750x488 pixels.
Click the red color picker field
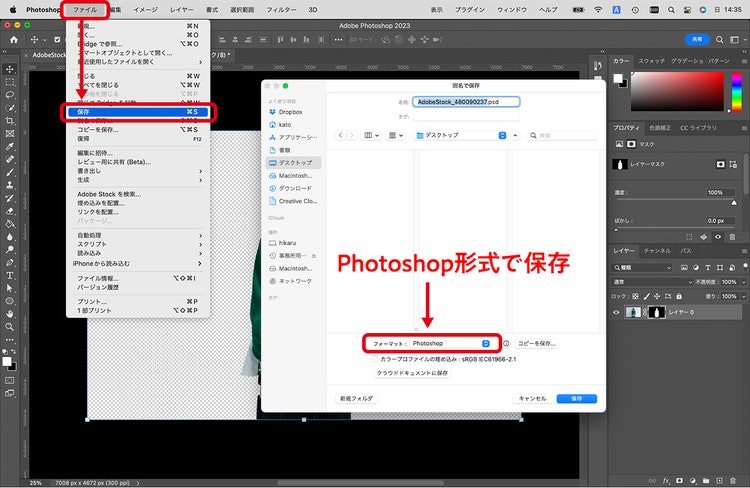click(x=677, y=92)
